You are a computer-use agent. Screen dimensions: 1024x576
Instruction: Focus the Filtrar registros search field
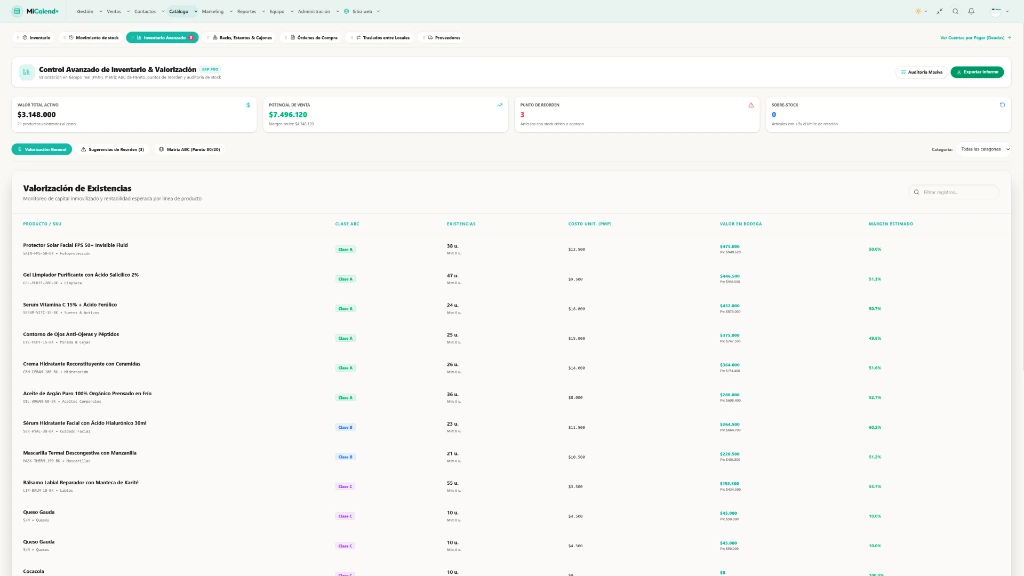coord(954,192)
